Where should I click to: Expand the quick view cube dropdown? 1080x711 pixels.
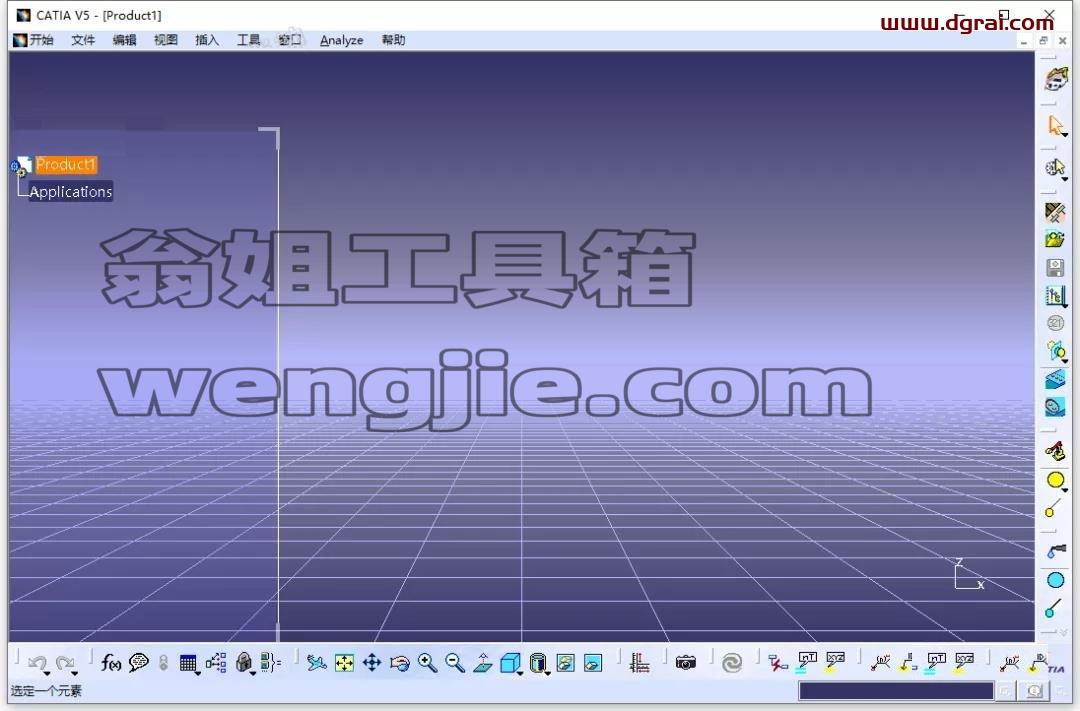[520, 673]
